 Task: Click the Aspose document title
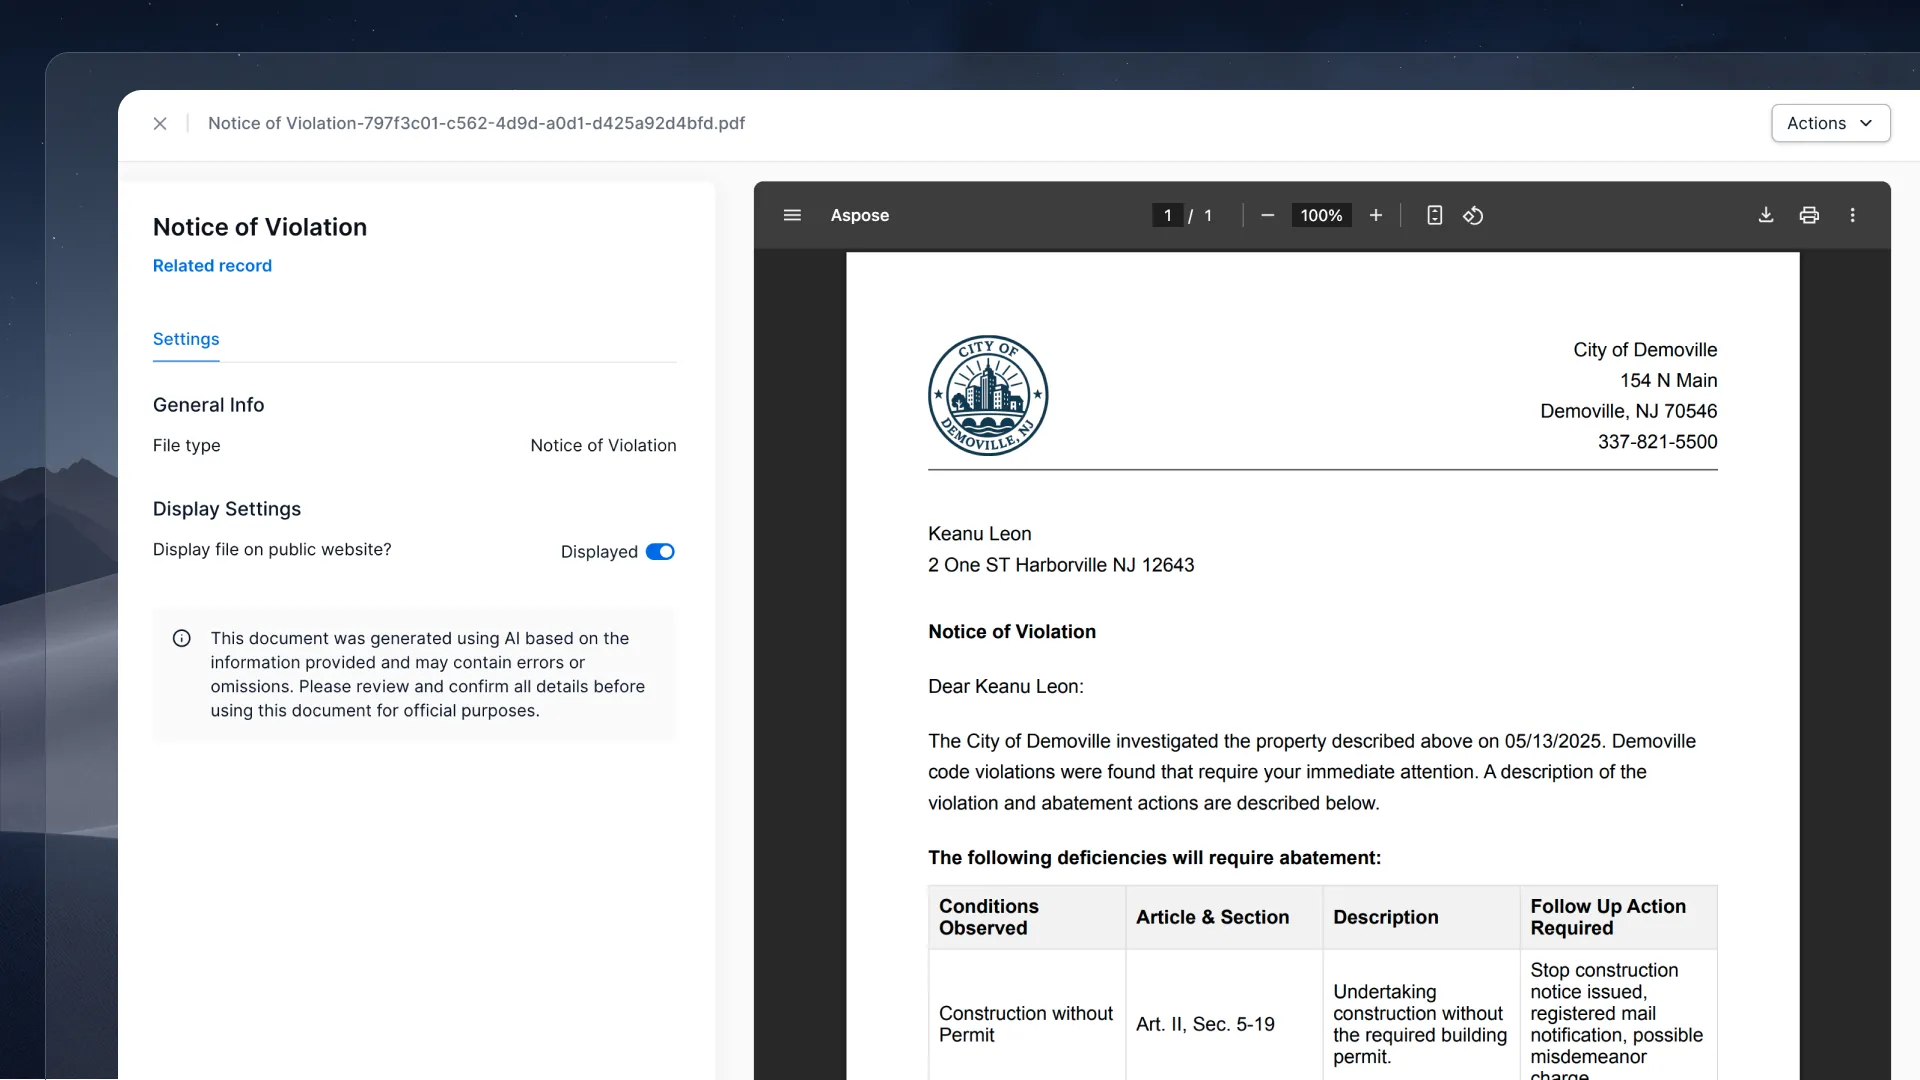pyautogui.click(x=859, y=215)
